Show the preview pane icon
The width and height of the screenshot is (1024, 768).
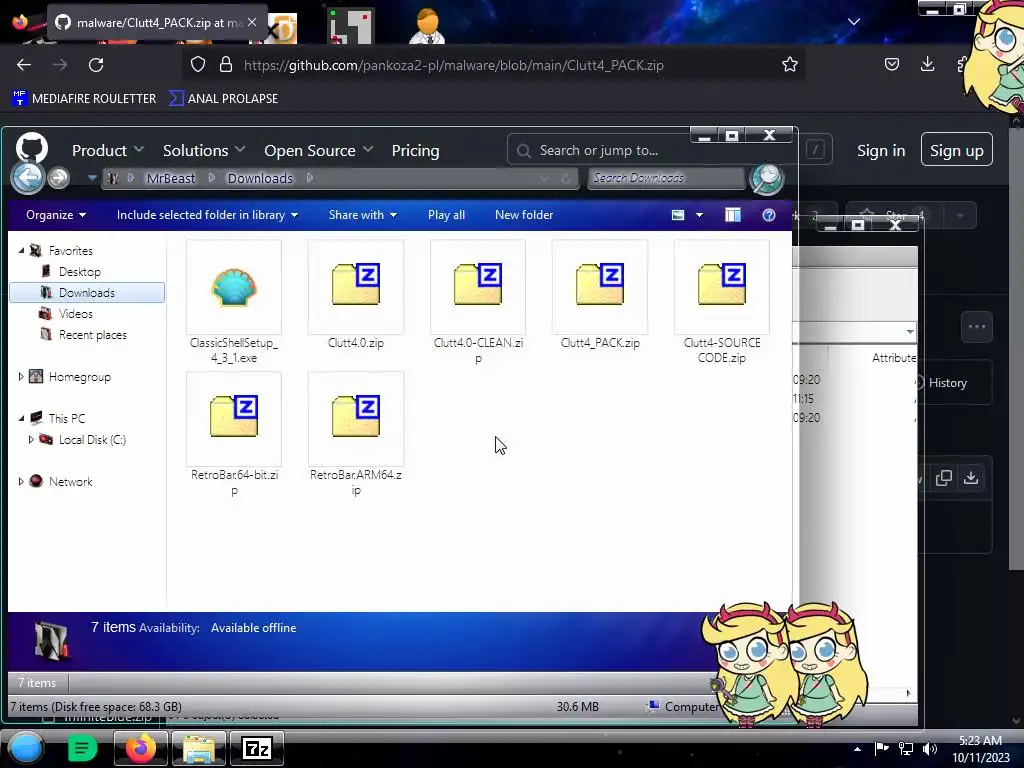tap(733, 215)
